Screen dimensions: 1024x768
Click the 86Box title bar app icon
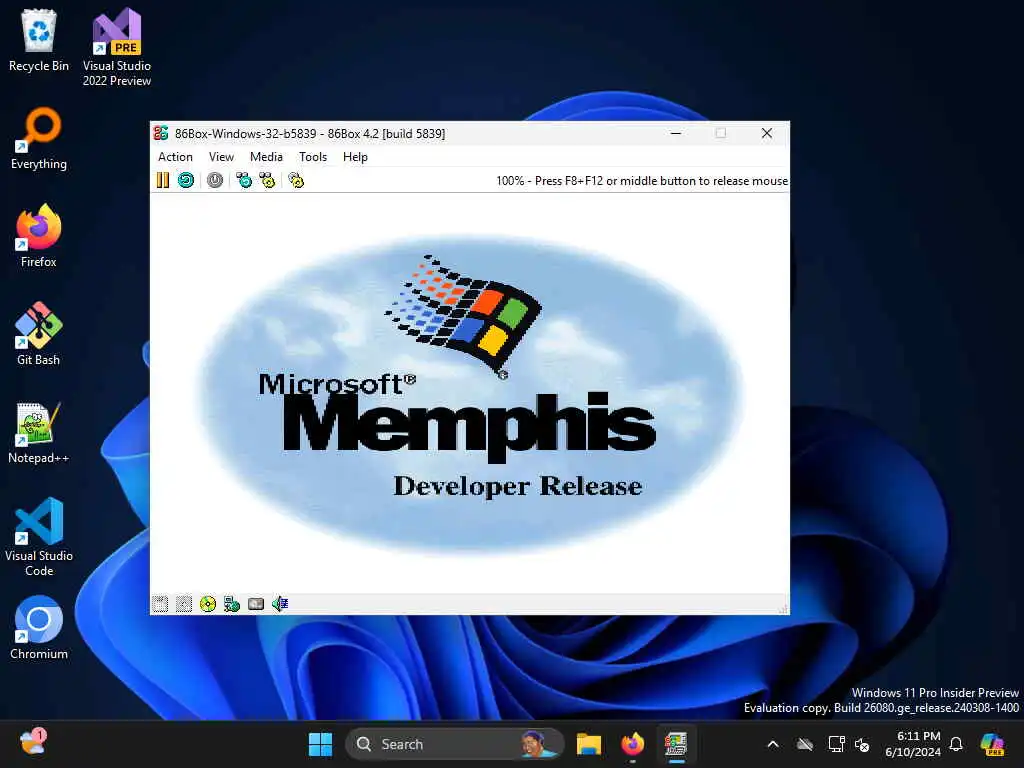point(161,133)
